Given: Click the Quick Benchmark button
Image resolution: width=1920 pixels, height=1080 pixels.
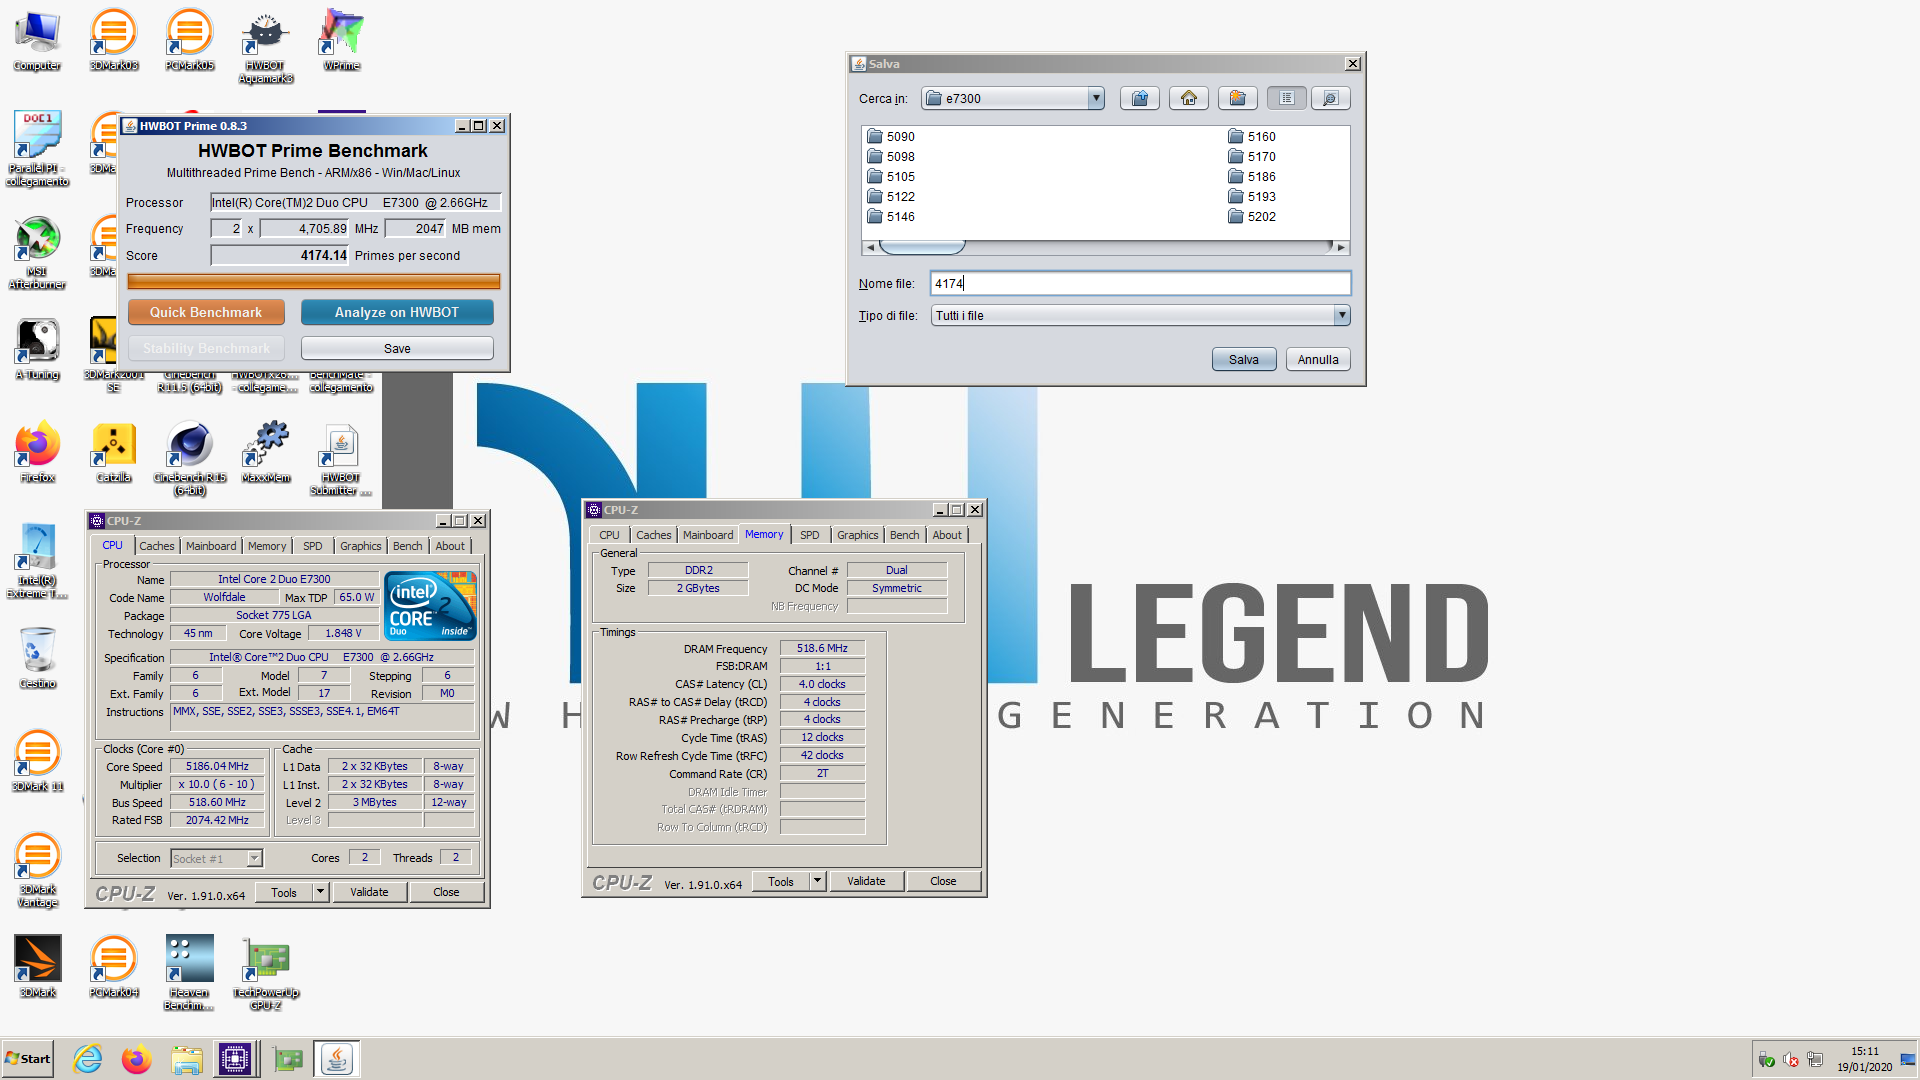Looking at the screenshot, I should [x=206, y=312].
